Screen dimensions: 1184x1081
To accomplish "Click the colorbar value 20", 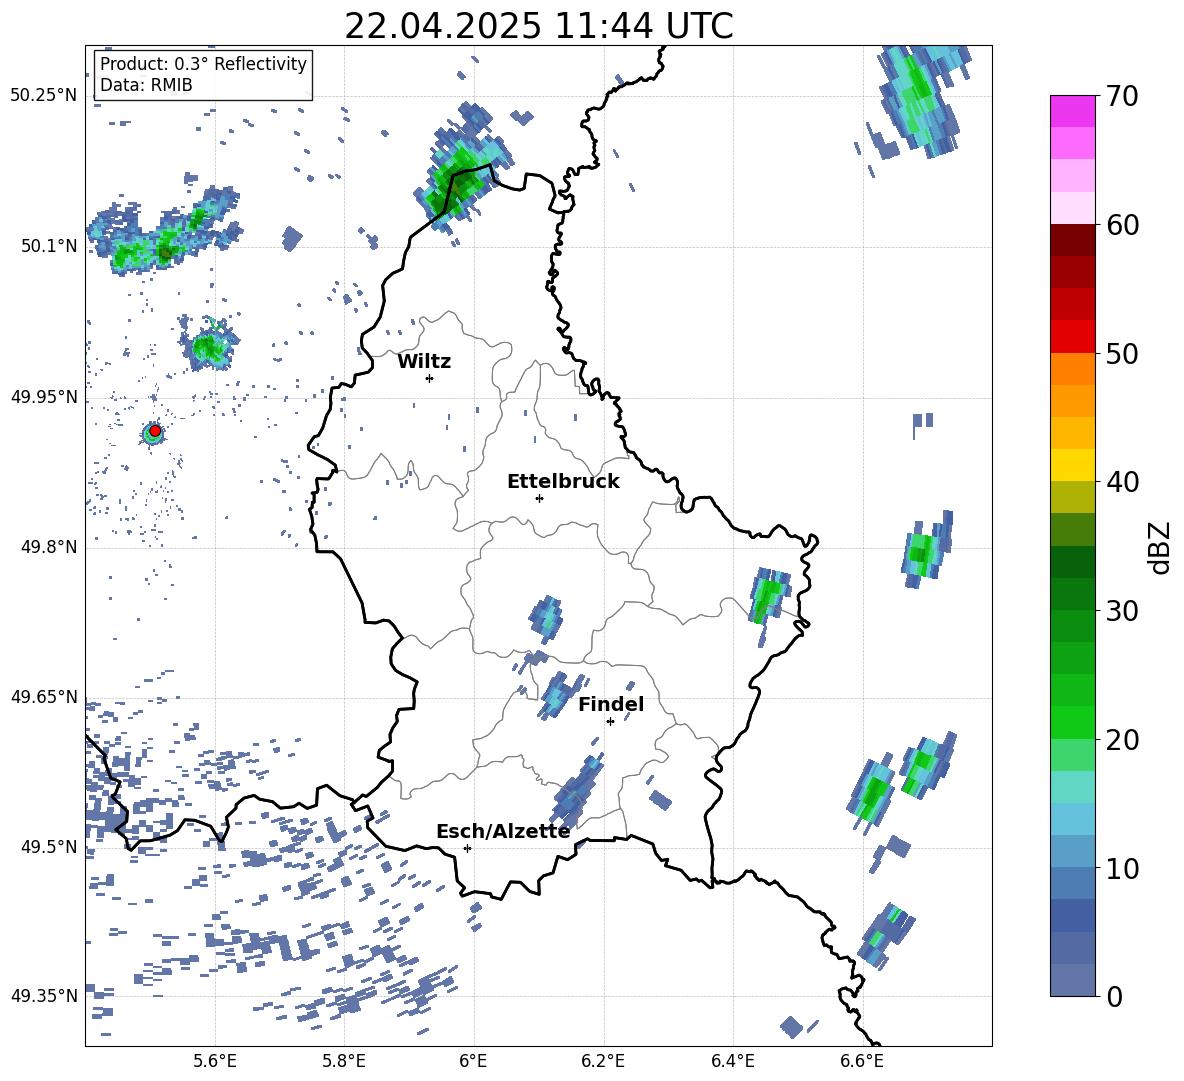I will [x=1122, y=740].
